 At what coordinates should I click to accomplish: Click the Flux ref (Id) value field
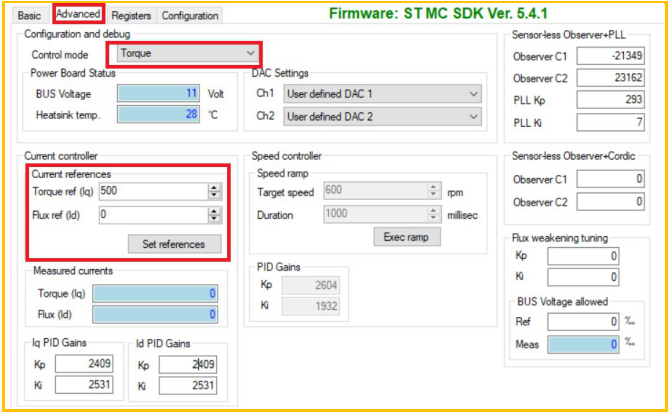(x=152, y=214)
